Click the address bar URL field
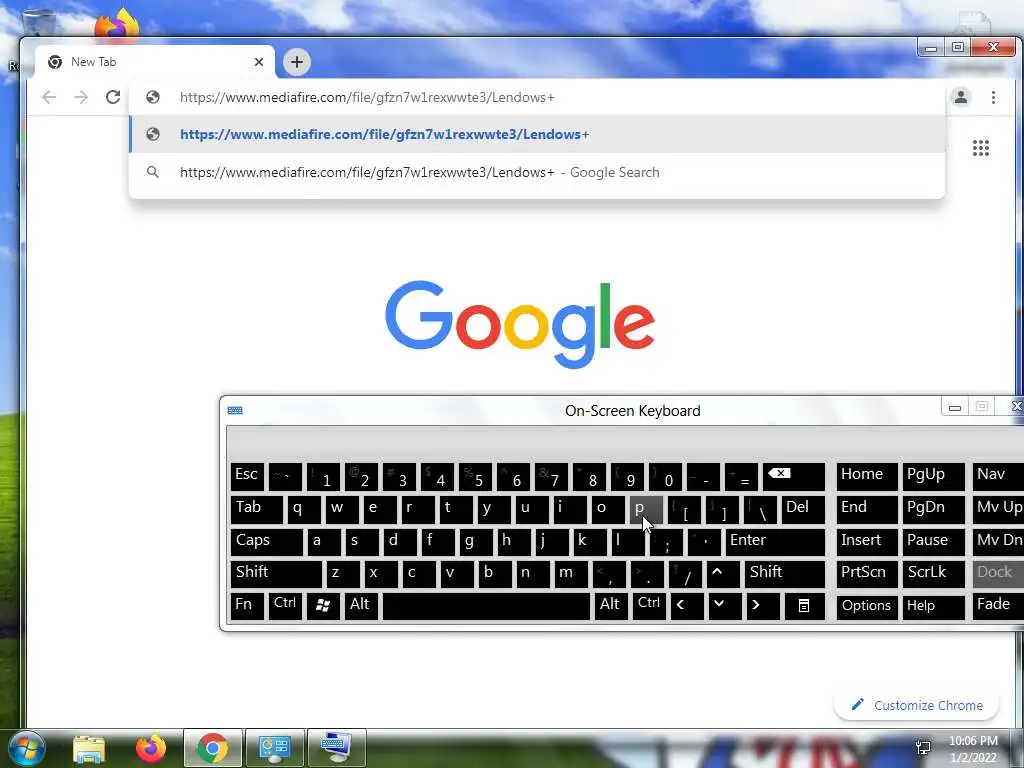1024x768 pixels. (537, 97)
